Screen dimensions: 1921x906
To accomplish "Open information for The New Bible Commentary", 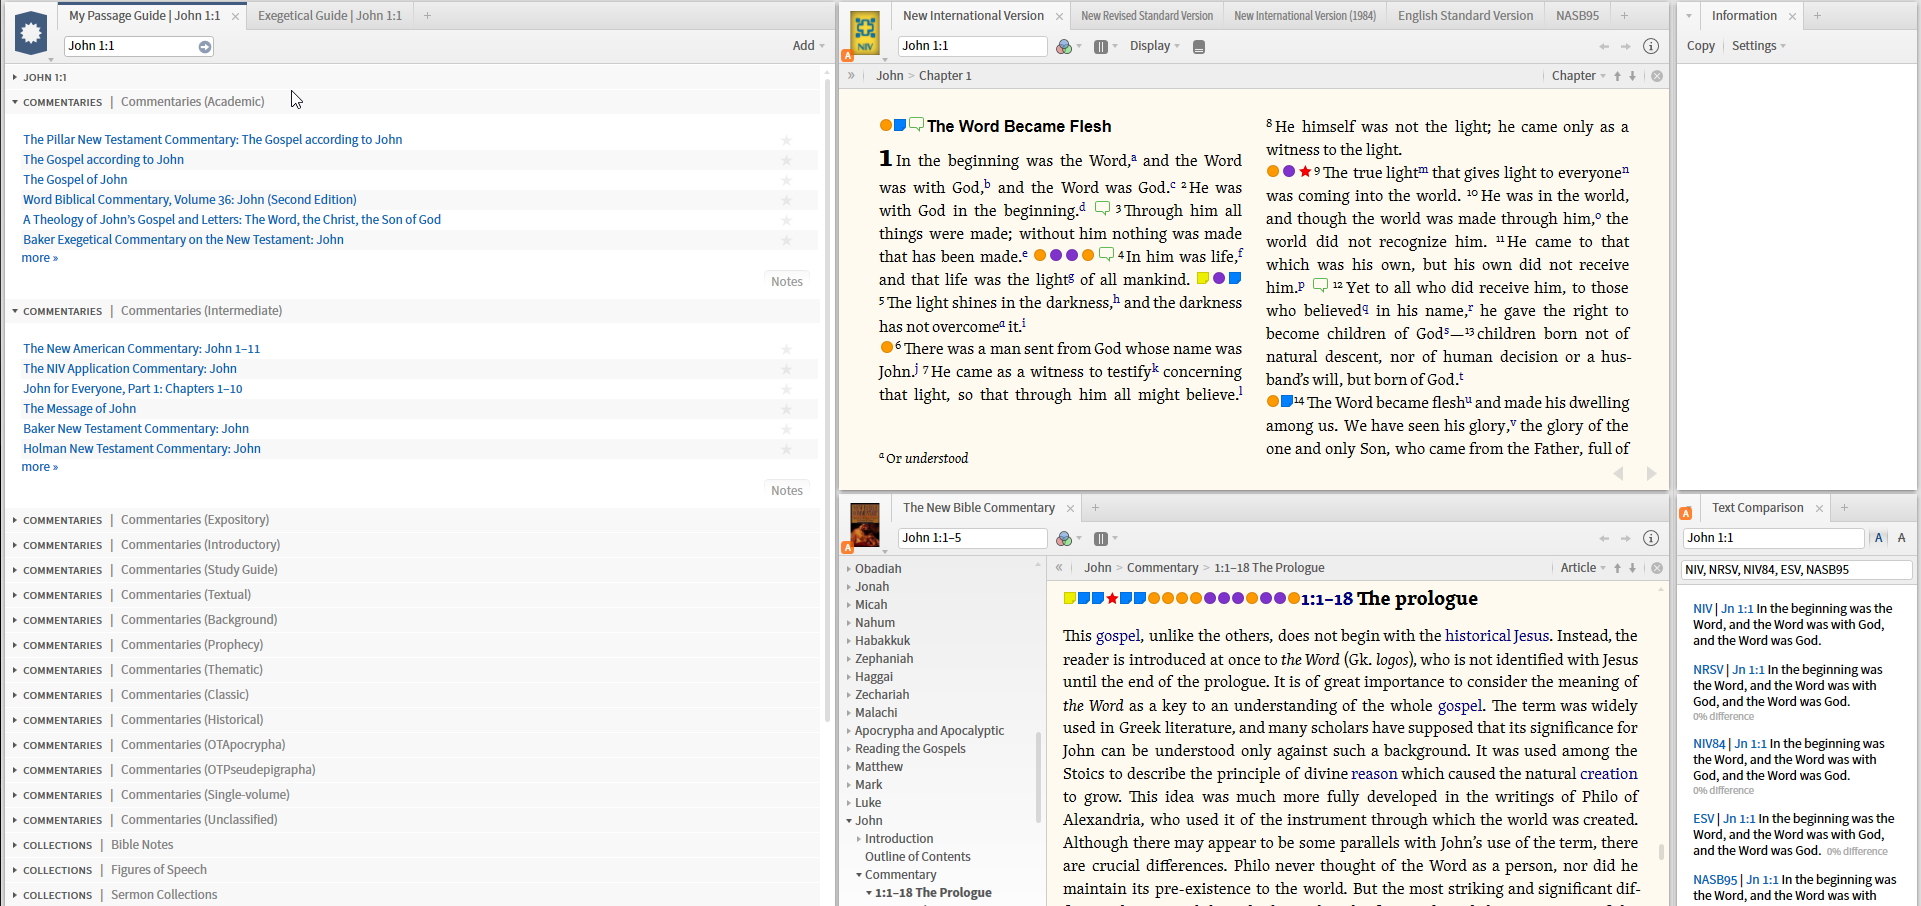I will click(x=1651, y=538).
